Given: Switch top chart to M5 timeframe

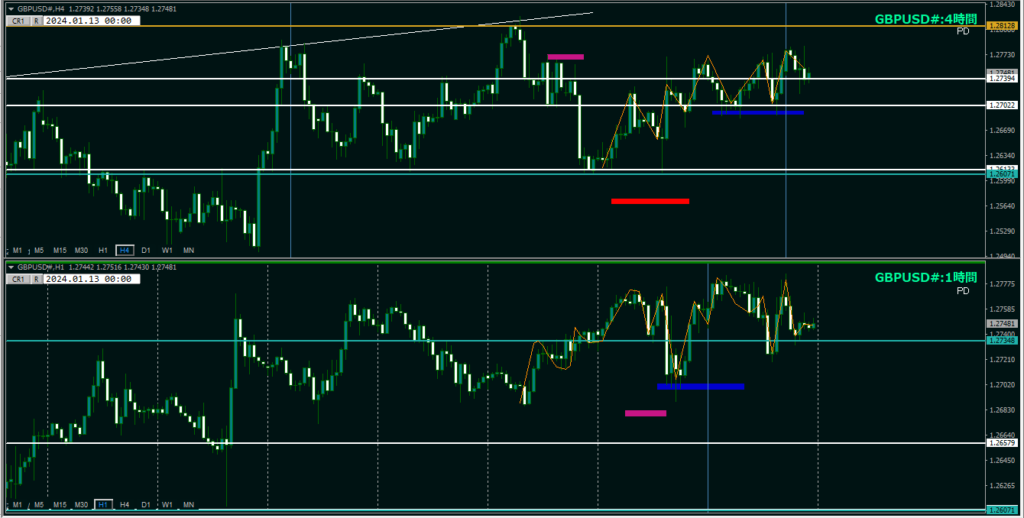Looking at the screenshot, I should pyautogui.click(x=39, y=250).
